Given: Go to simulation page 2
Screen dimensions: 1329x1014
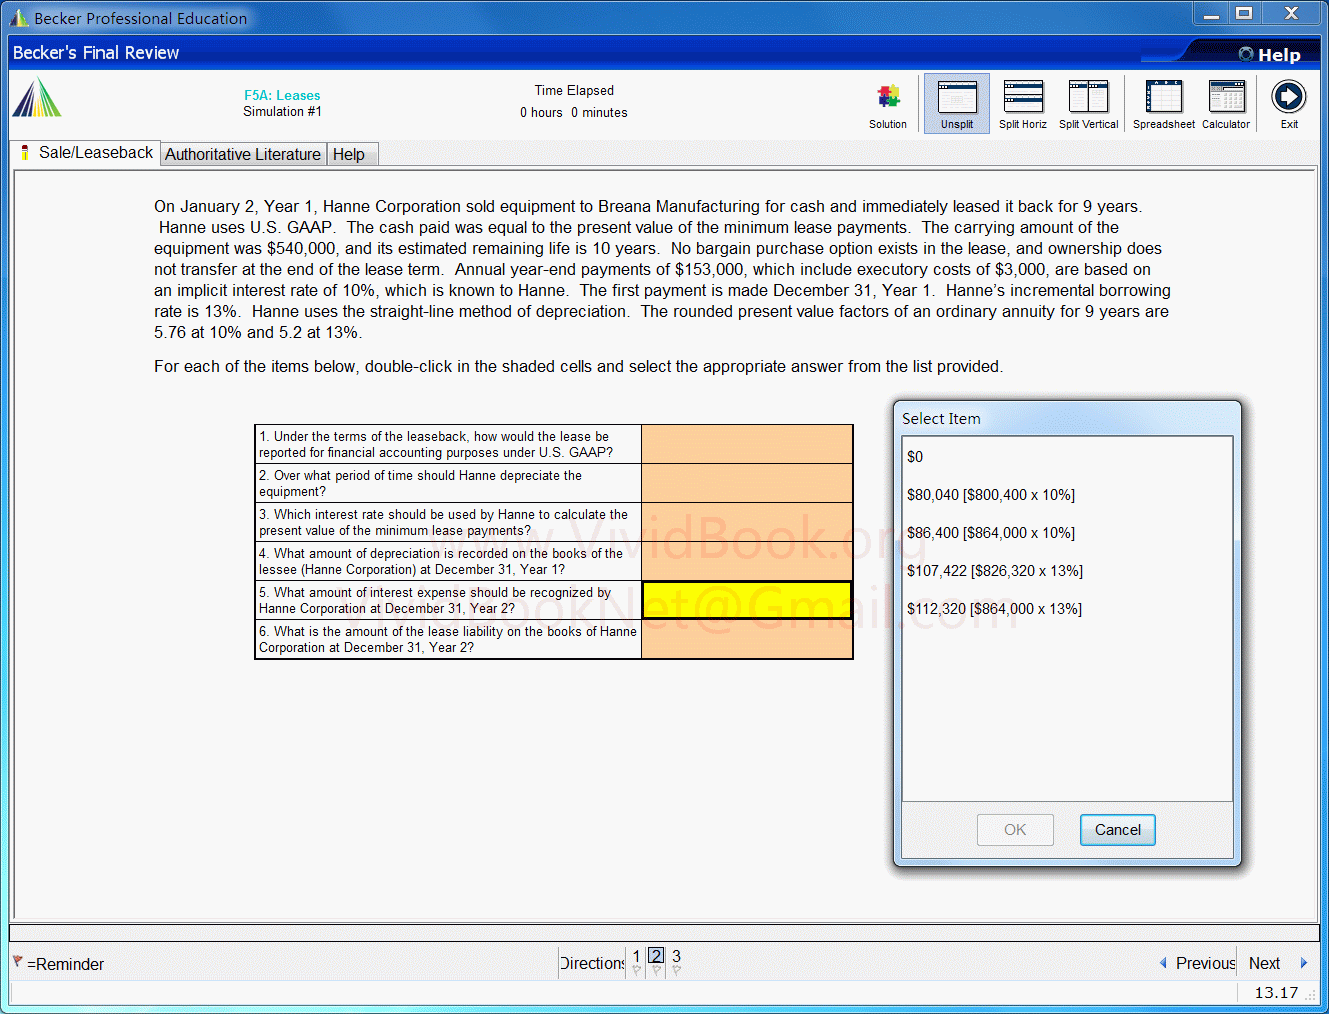Looking at the screenshot, I should pyautogui.click(x=656, y=956).
